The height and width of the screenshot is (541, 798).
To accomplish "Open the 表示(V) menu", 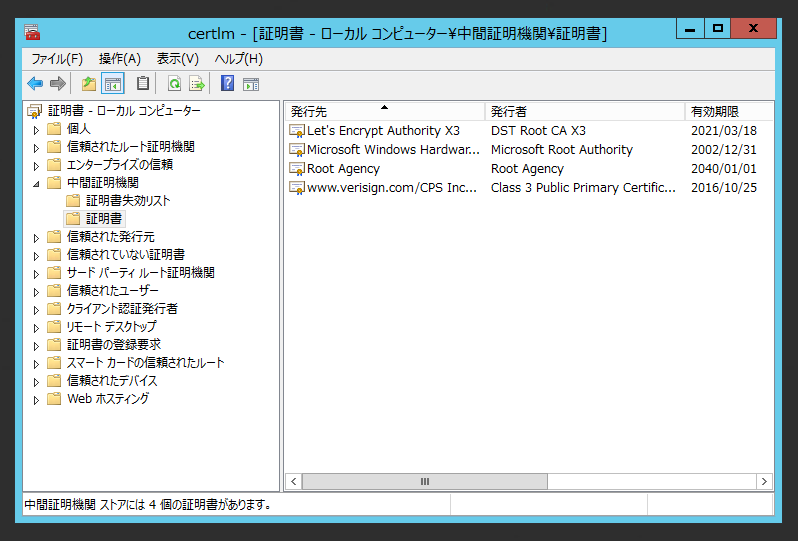I will pos(178,59).
